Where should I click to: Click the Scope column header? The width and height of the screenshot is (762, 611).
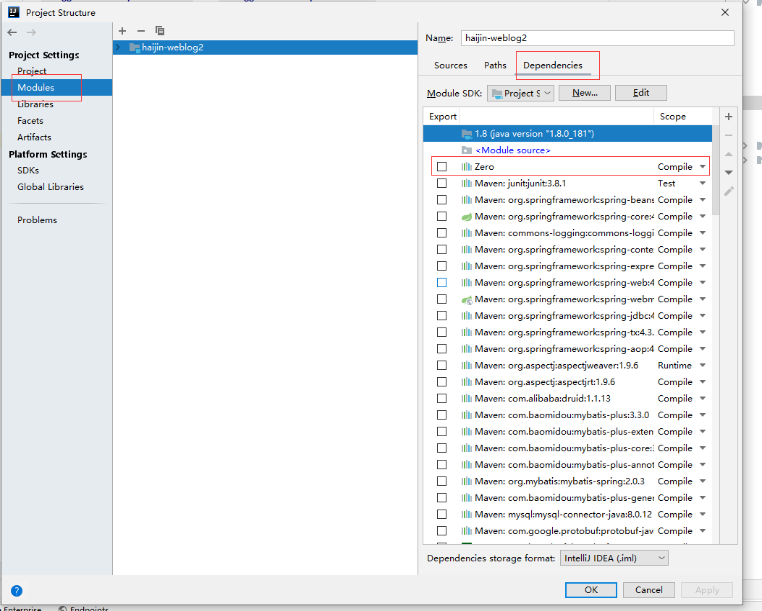pos(673,117)
